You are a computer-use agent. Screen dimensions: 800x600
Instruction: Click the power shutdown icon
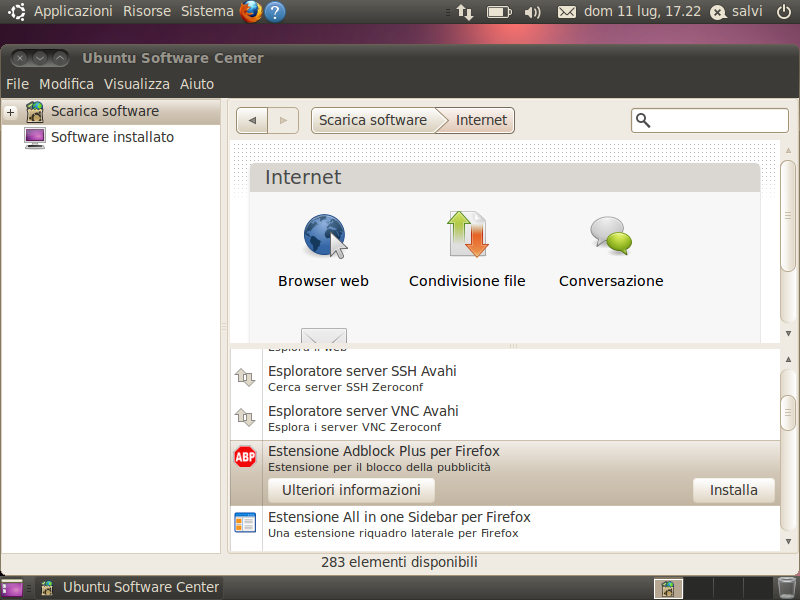pyautogui.click(x=784, y=11)
